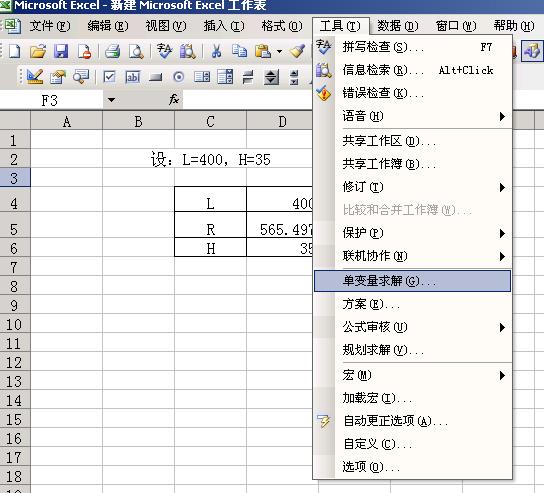
Task: Select the Toggle Button control tool
Action: (x=248, y=77)
